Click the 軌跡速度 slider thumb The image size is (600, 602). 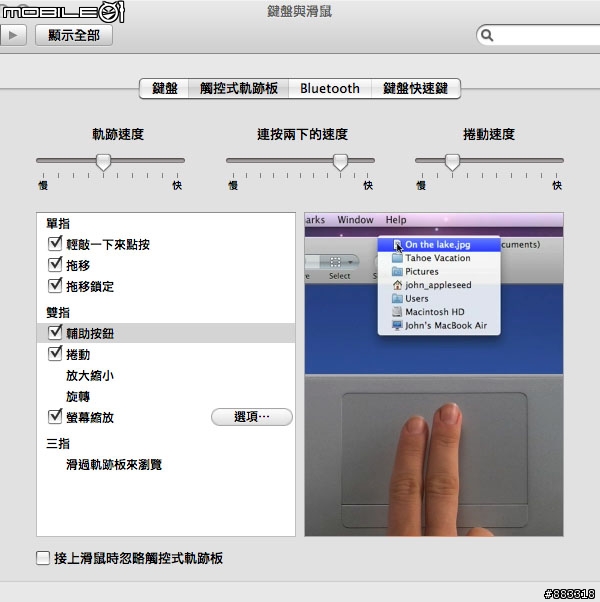click(x=103, y=162)
